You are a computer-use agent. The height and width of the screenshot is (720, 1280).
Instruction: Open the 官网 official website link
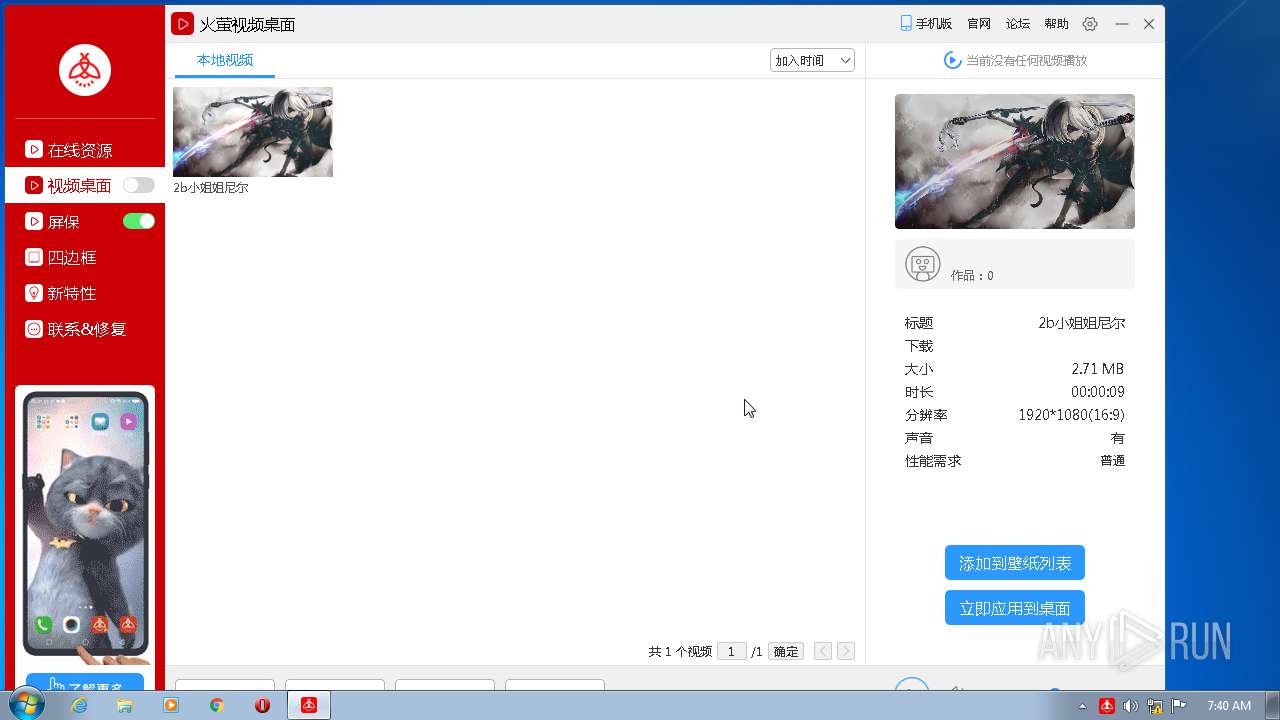tap(979, 24)
